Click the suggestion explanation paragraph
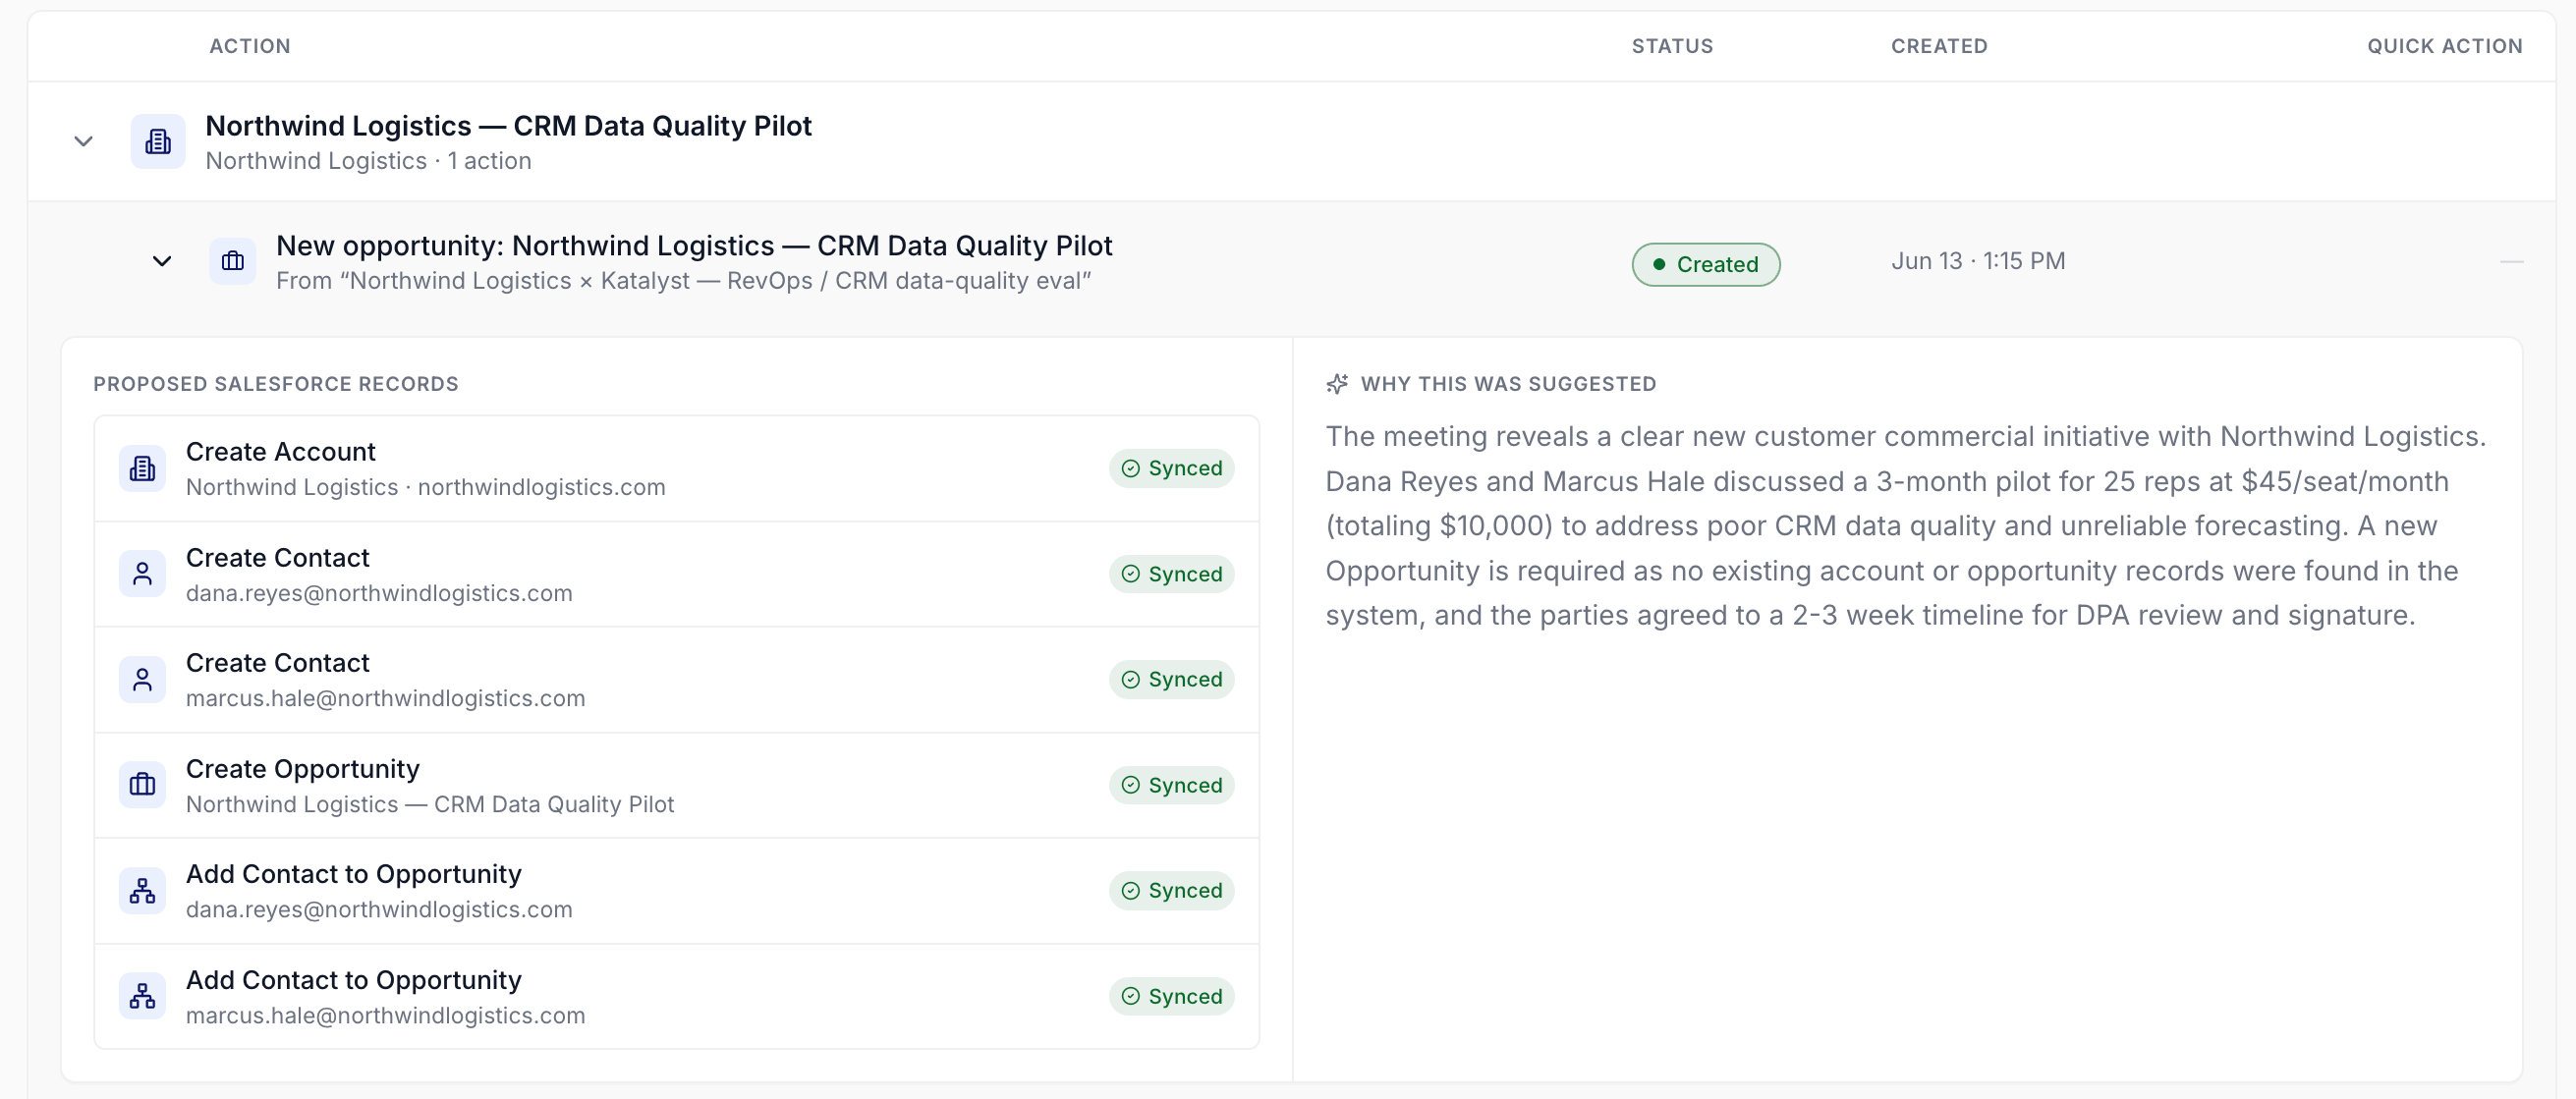The image size is (2576, 1099). point(1906,526)
